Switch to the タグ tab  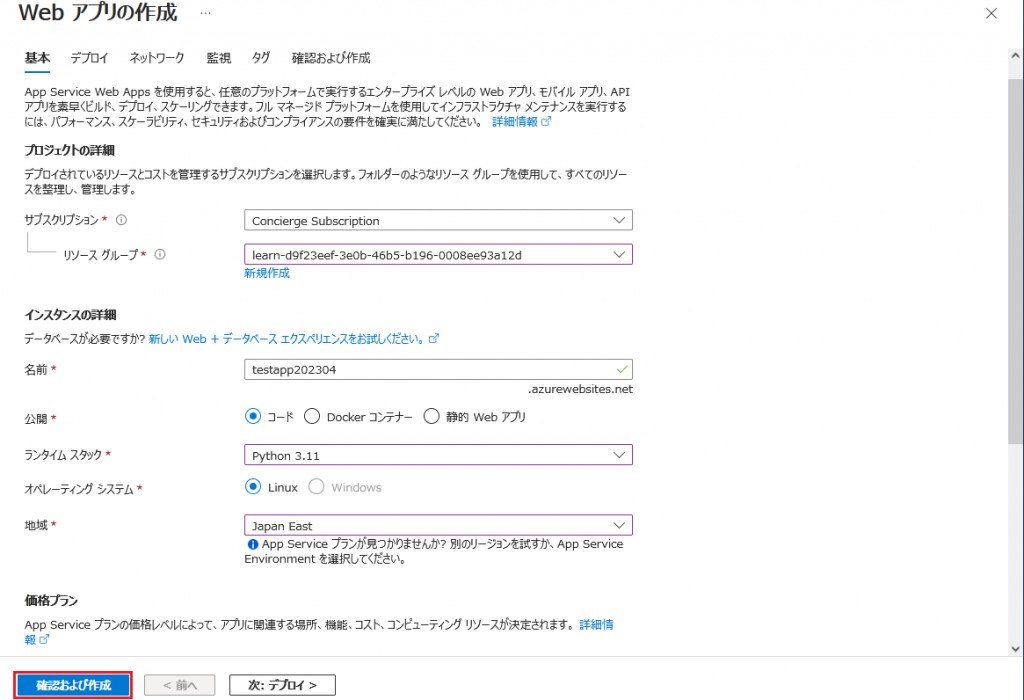[261, 58]
